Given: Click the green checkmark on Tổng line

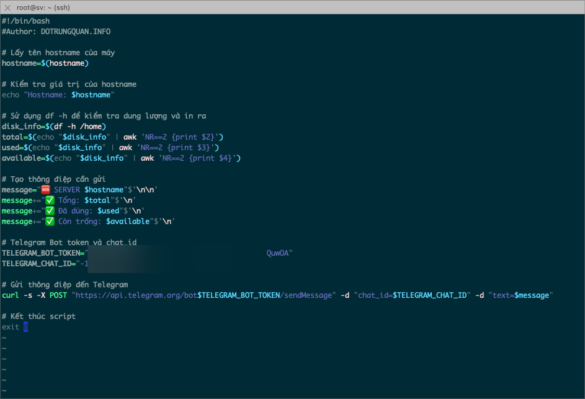Looking at the screenshot, I should tap(50, 200).
